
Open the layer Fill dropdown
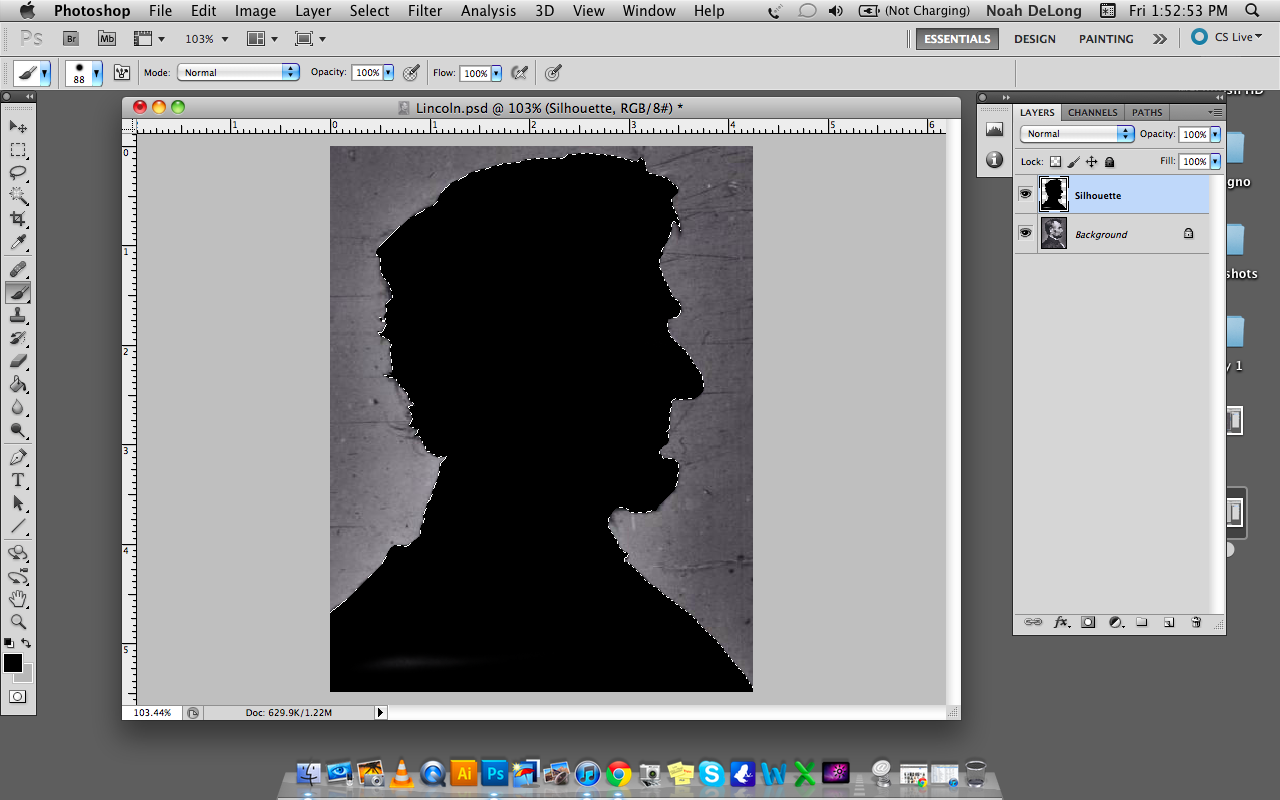(1215, 161)
